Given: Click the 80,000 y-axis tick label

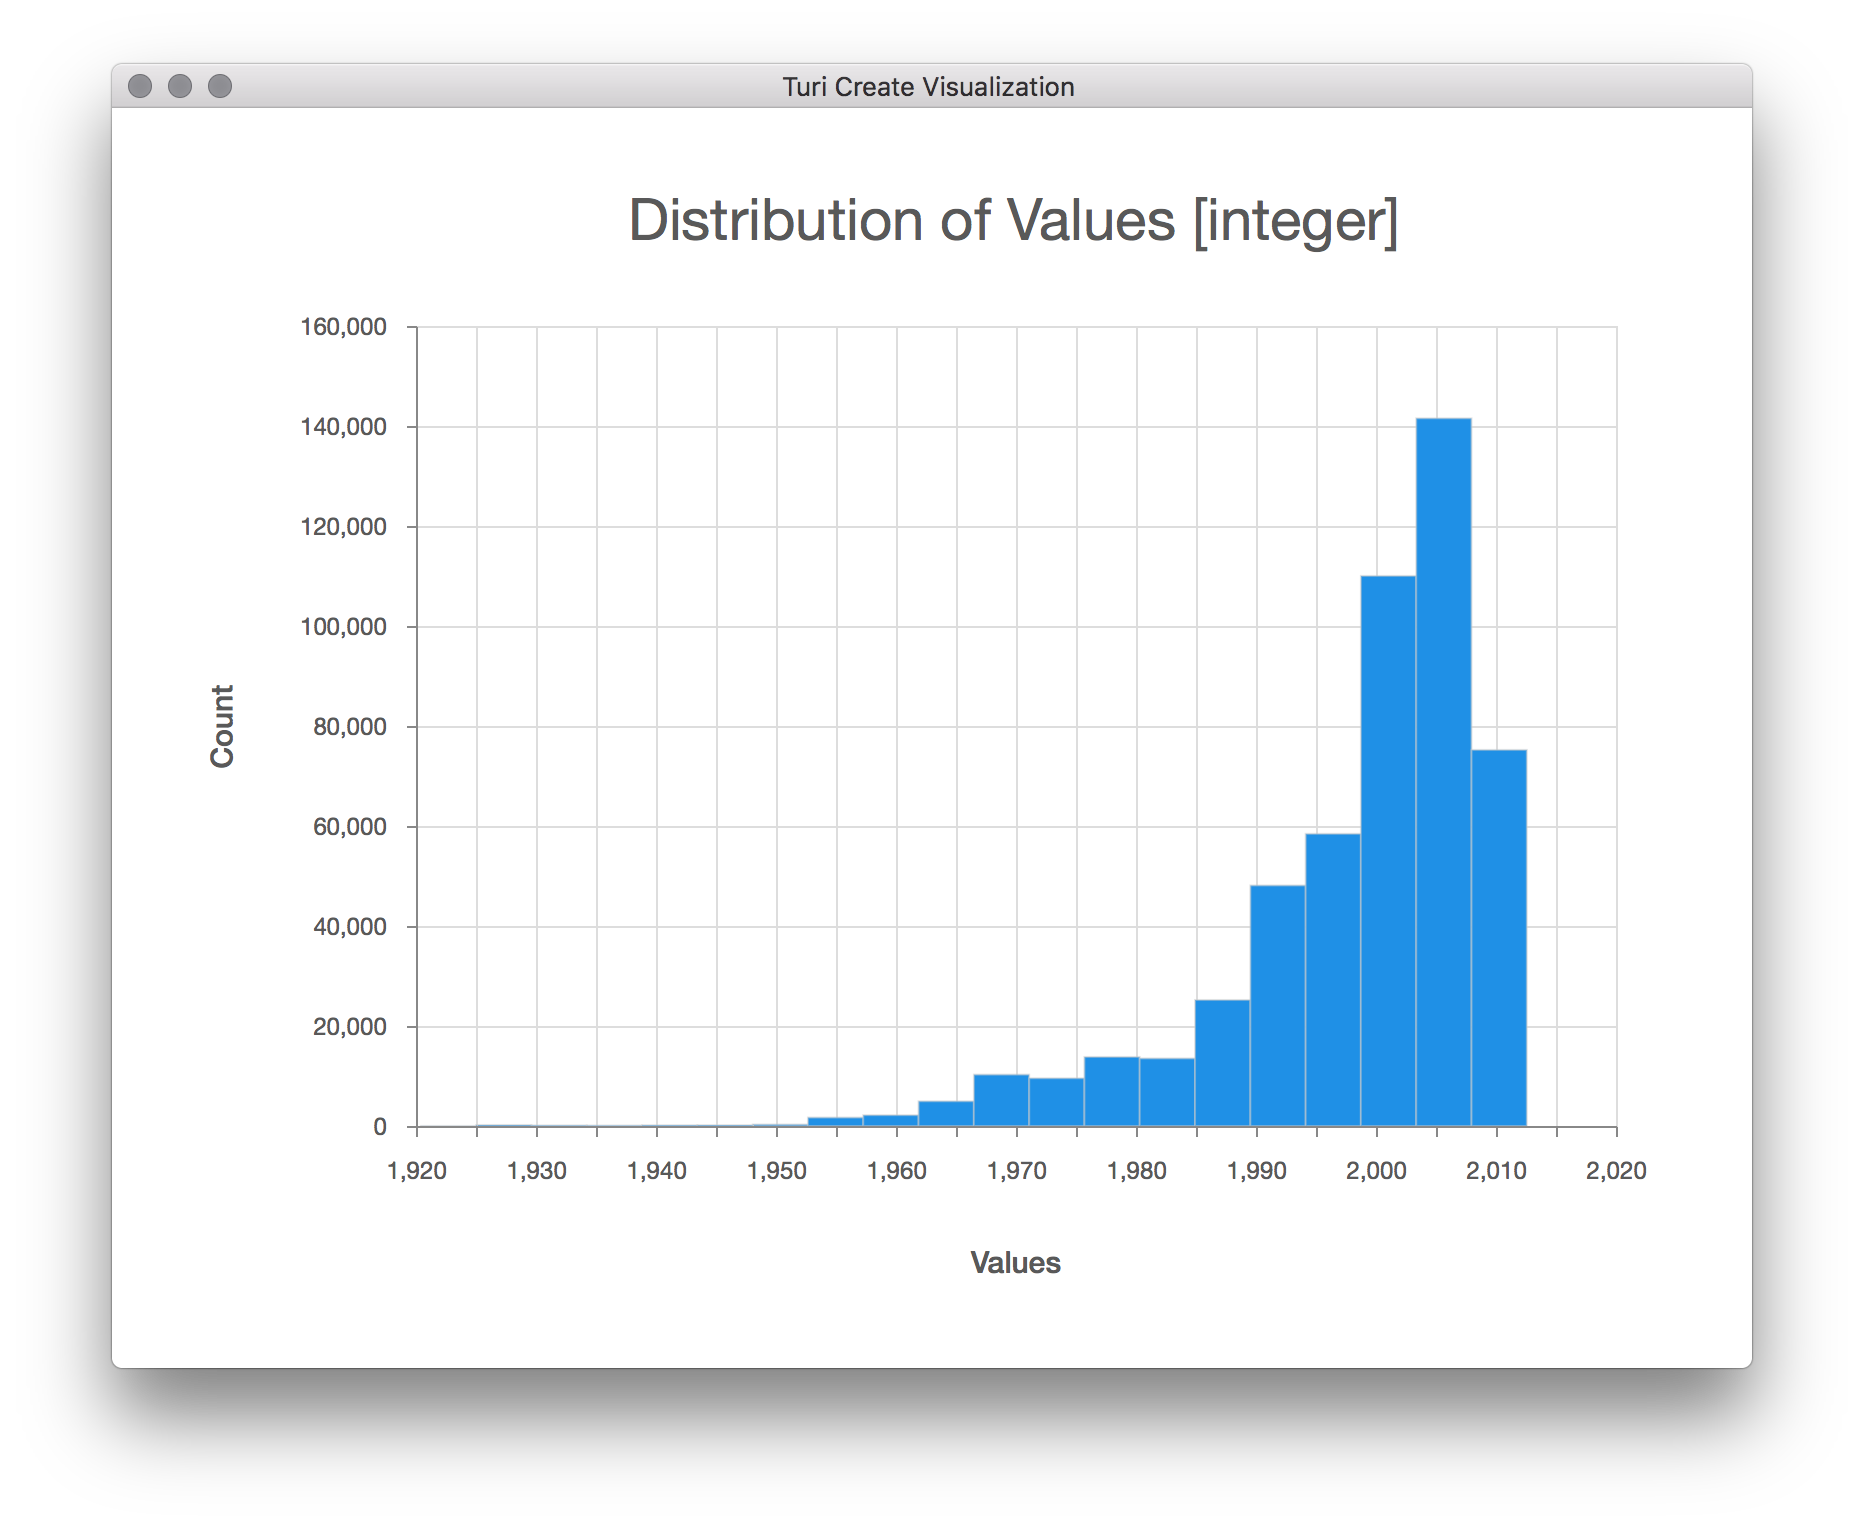Looking at the screenshot, I should (x=349, y=727).
